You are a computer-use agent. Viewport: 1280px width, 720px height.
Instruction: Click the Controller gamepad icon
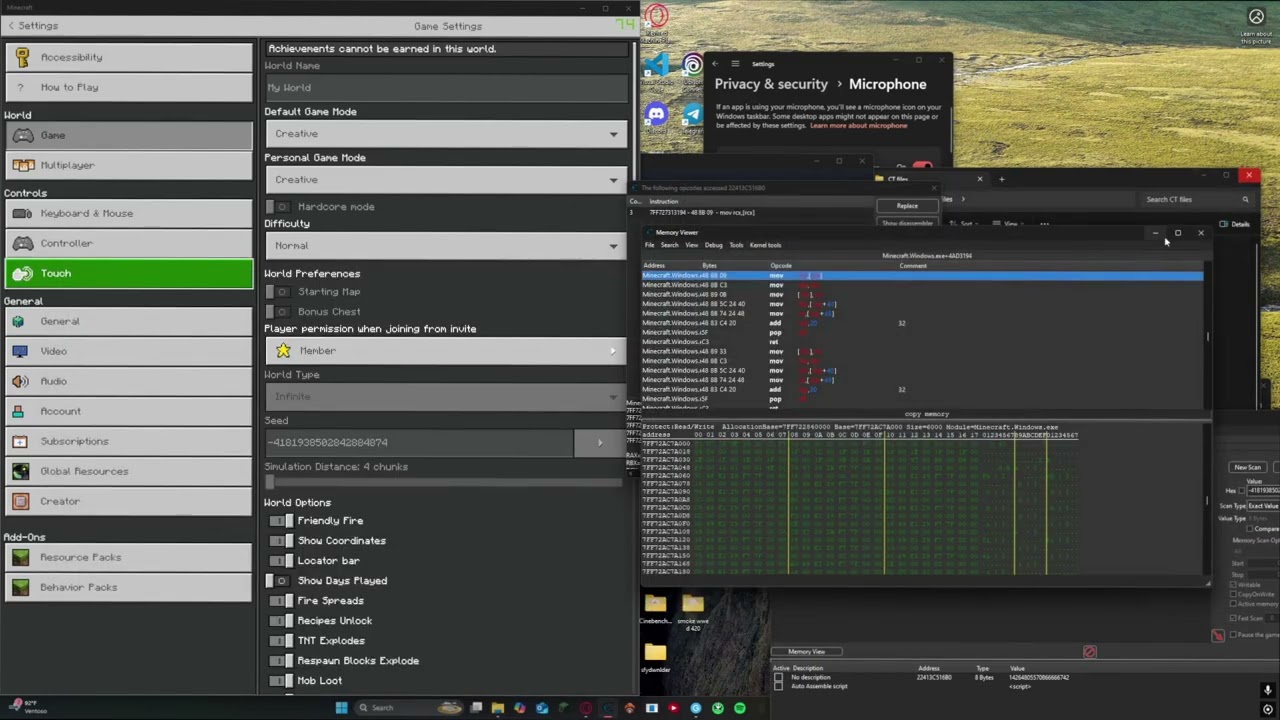(x=22, y=243)
